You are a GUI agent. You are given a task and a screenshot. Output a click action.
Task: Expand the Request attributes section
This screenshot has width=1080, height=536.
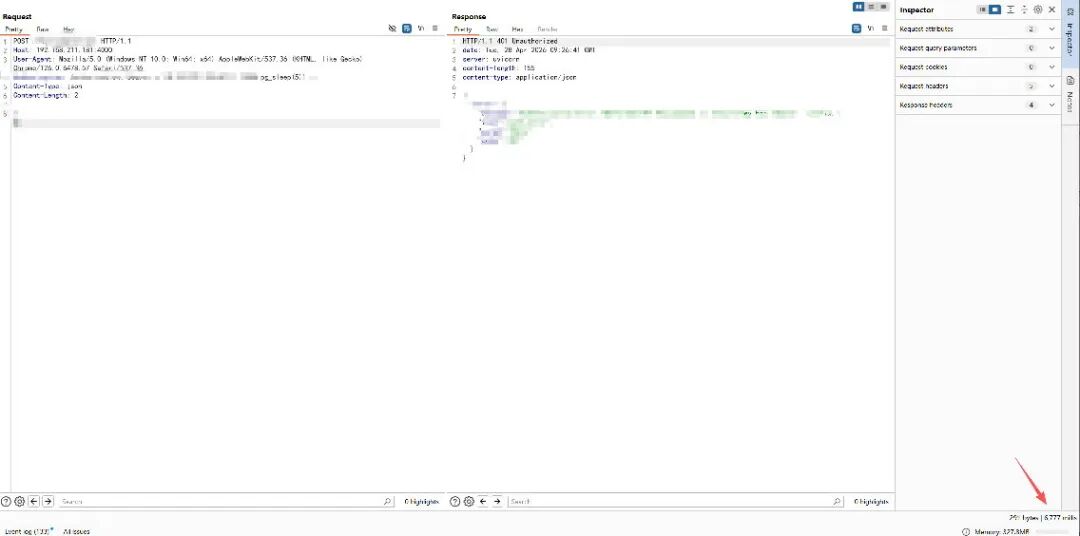click(x=1052, y=29)
